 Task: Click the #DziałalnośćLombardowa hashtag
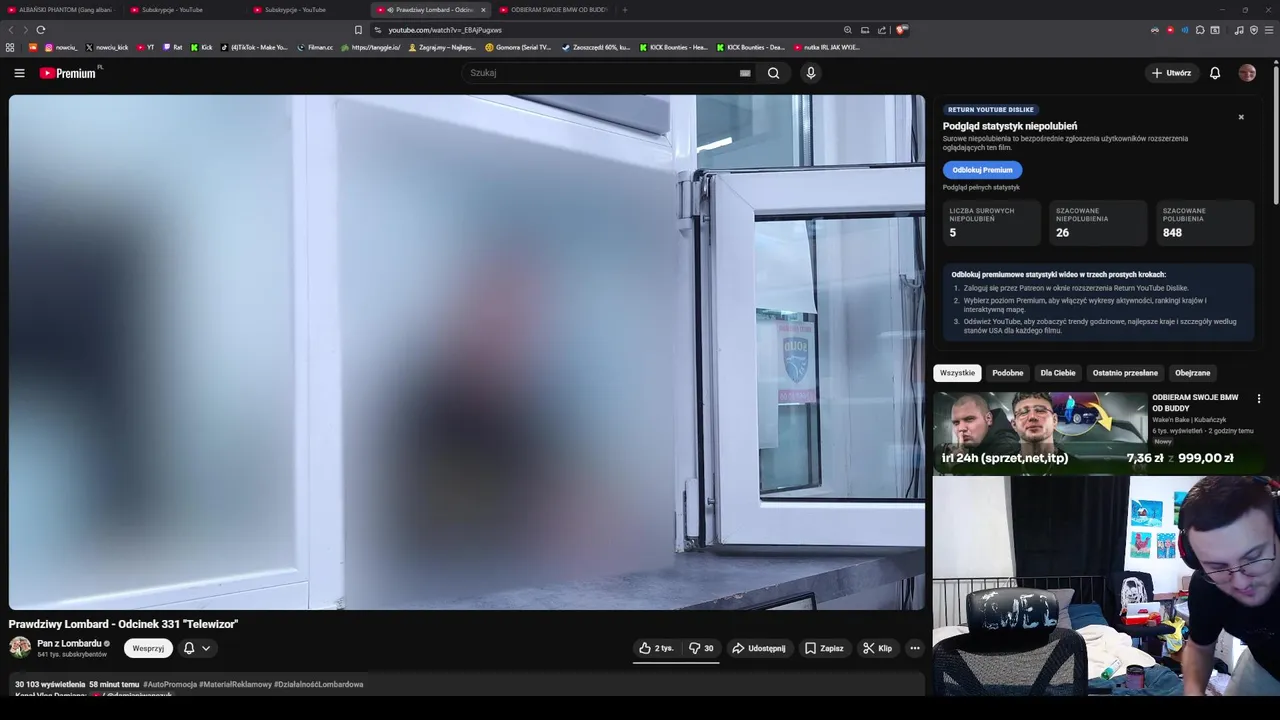coord(319,684)
